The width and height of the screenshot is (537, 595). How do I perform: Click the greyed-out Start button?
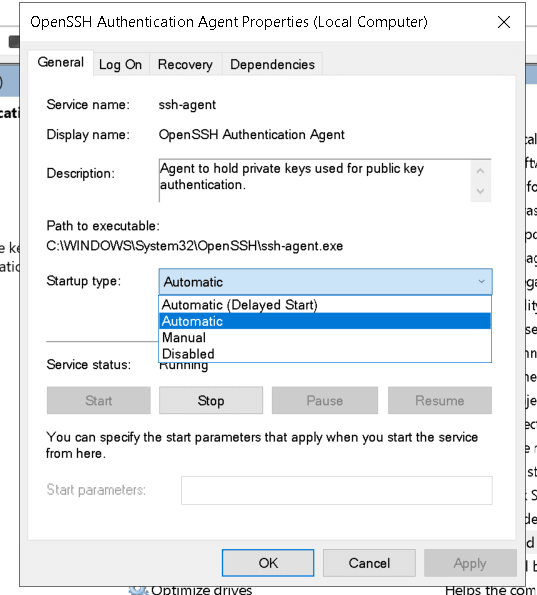(x=99, y=400)
